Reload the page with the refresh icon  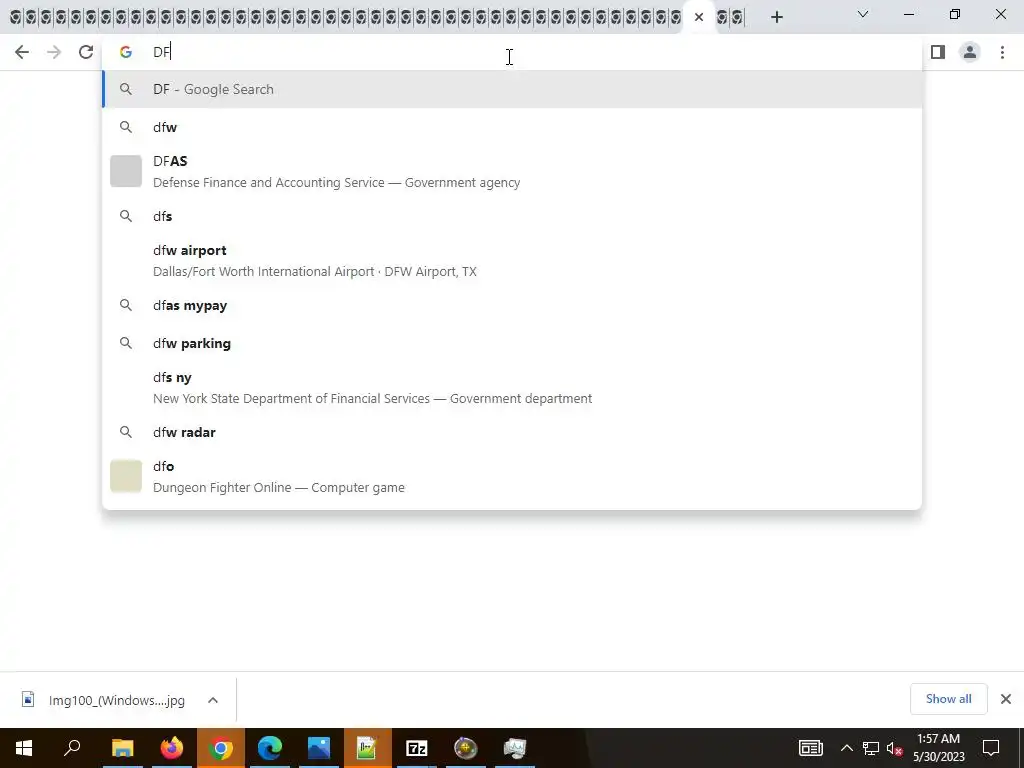[x=86, y=52]
